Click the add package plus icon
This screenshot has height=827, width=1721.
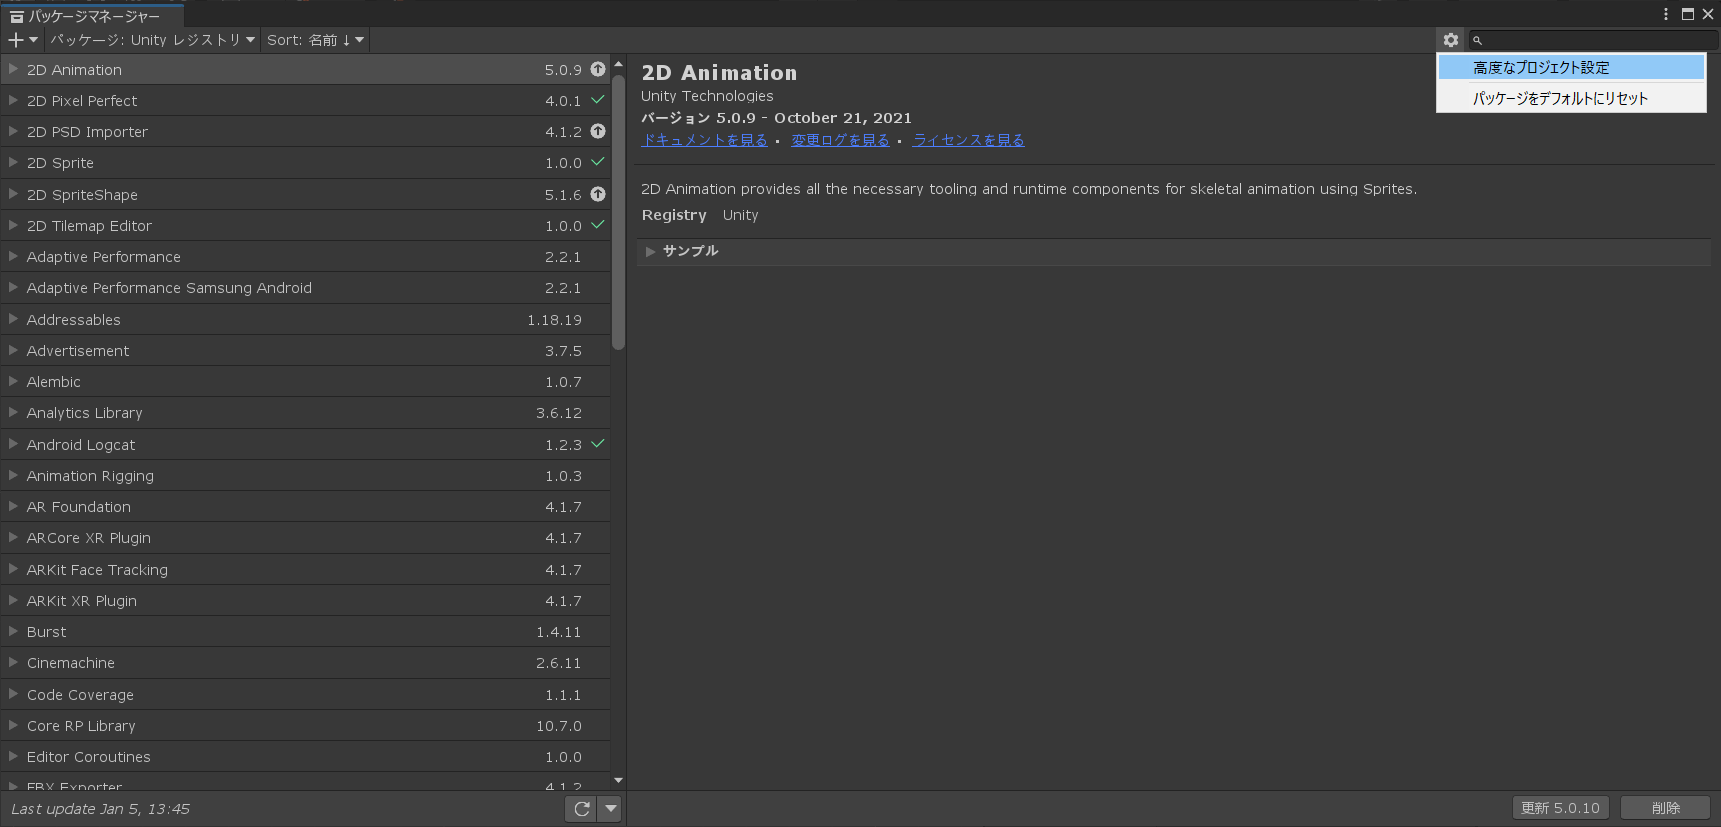[16, 40]
